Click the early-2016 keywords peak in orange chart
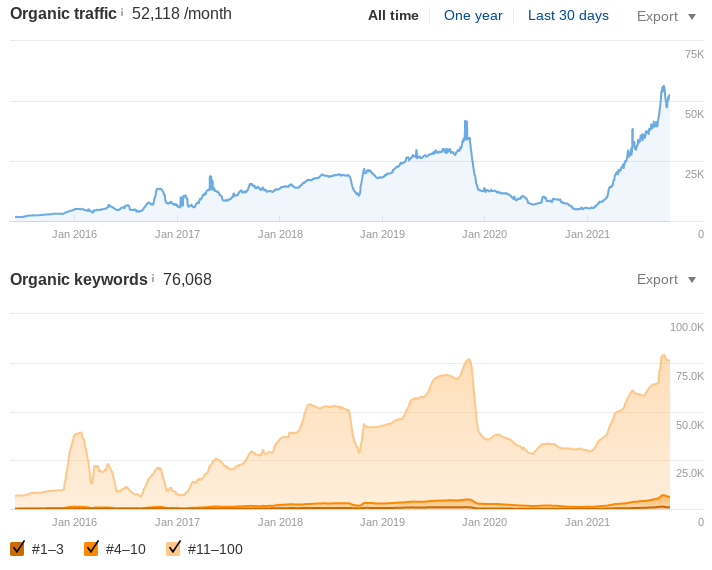Screen dimensions: 712x570 (x=79, y=434)
